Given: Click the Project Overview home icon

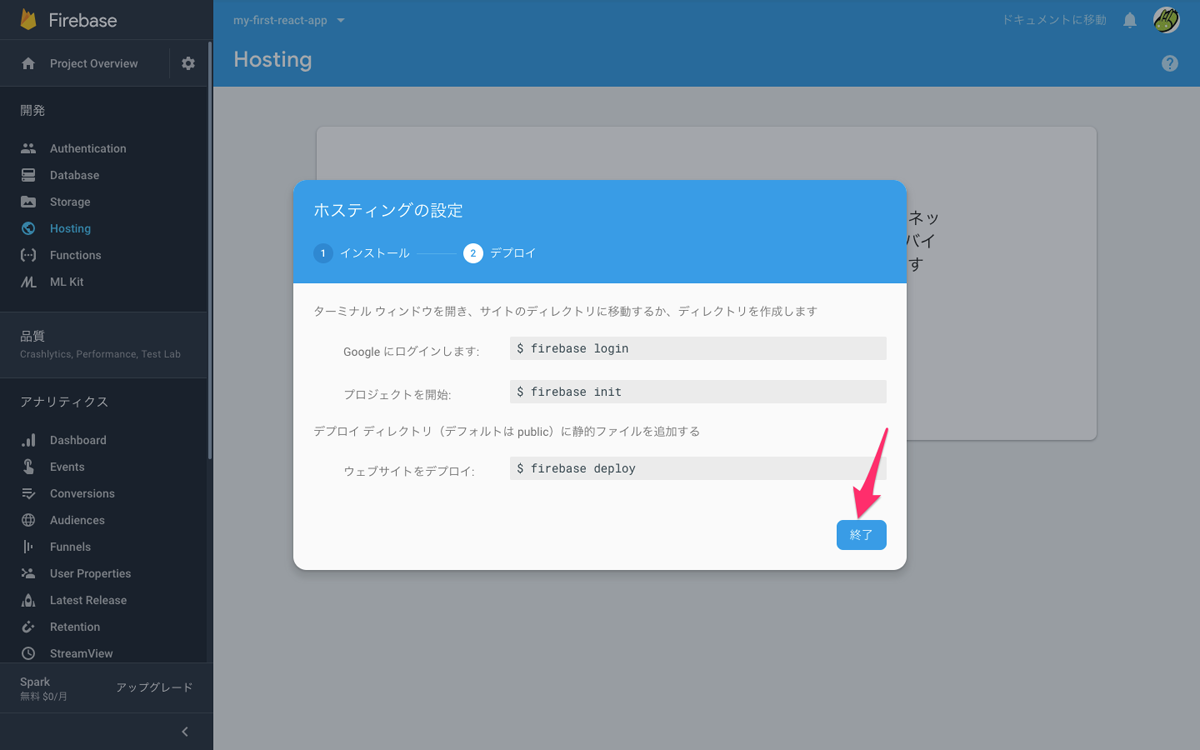Looking at the screenshot, I should 28,63.
